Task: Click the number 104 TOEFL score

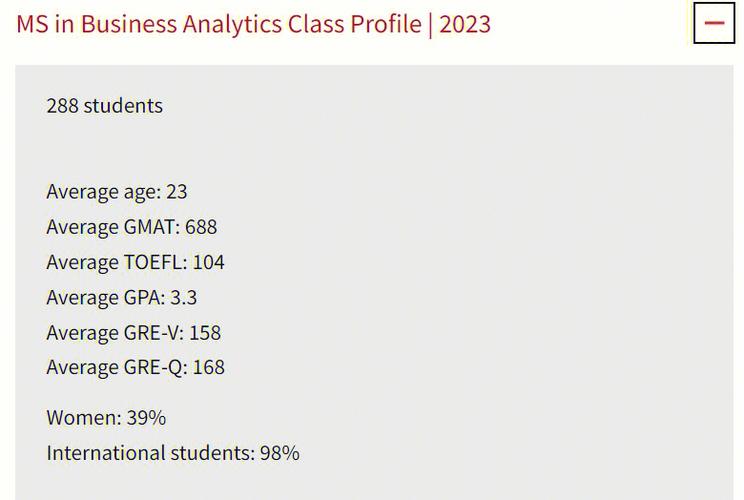Action: 208,262
